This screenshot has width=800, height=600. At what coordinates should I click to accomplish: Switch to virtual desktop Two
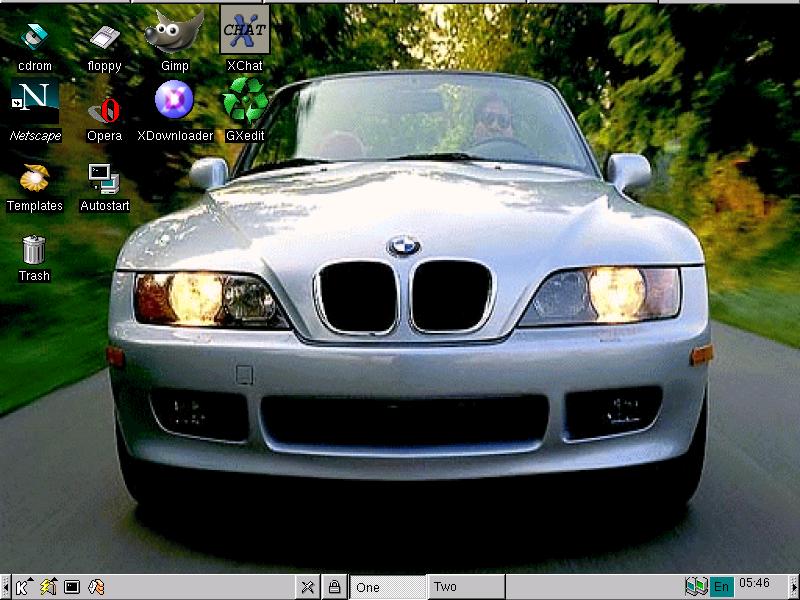(466, 587)
